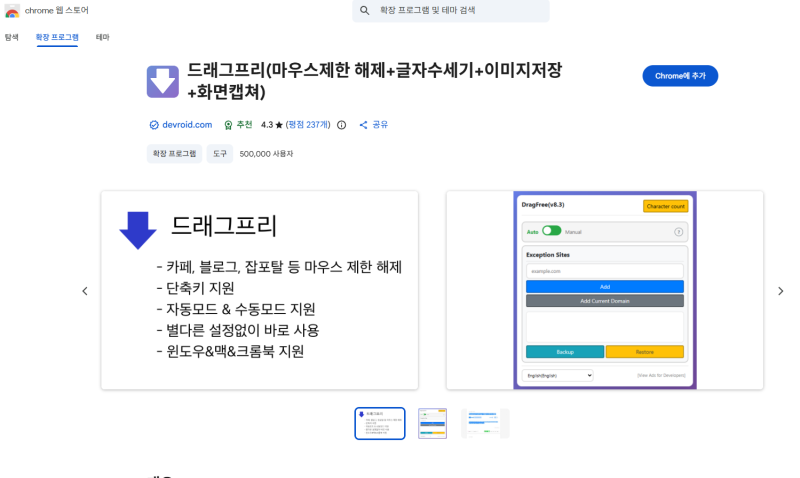This screenshot has width=800, height=478.
Task: Click the help question icon in screenshot
Action: point(679,232)
